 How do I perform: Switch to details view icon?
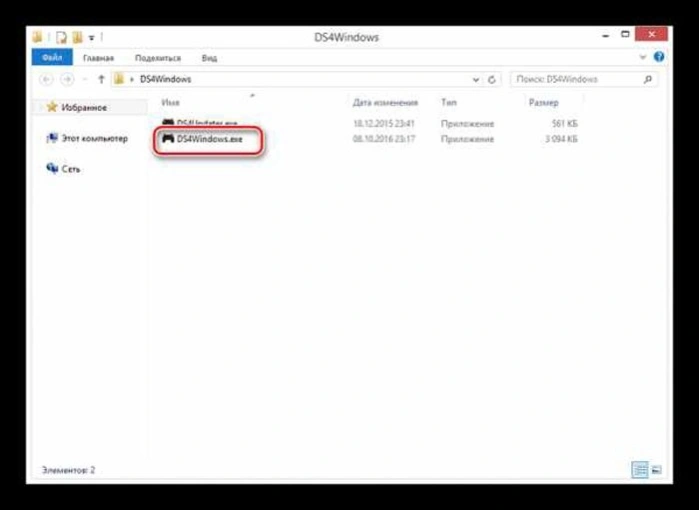click(x=640, y=470)
